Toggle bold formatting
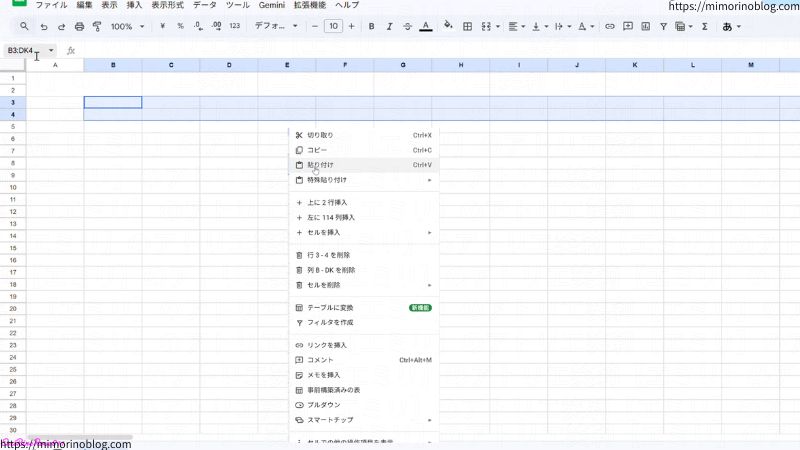800x450 pixels. (371, 27)
